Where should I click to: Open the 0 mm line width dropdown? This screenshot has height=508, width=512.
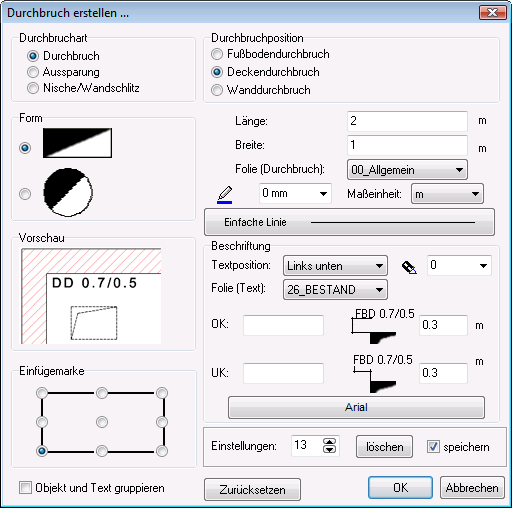[x=295, y=193]
